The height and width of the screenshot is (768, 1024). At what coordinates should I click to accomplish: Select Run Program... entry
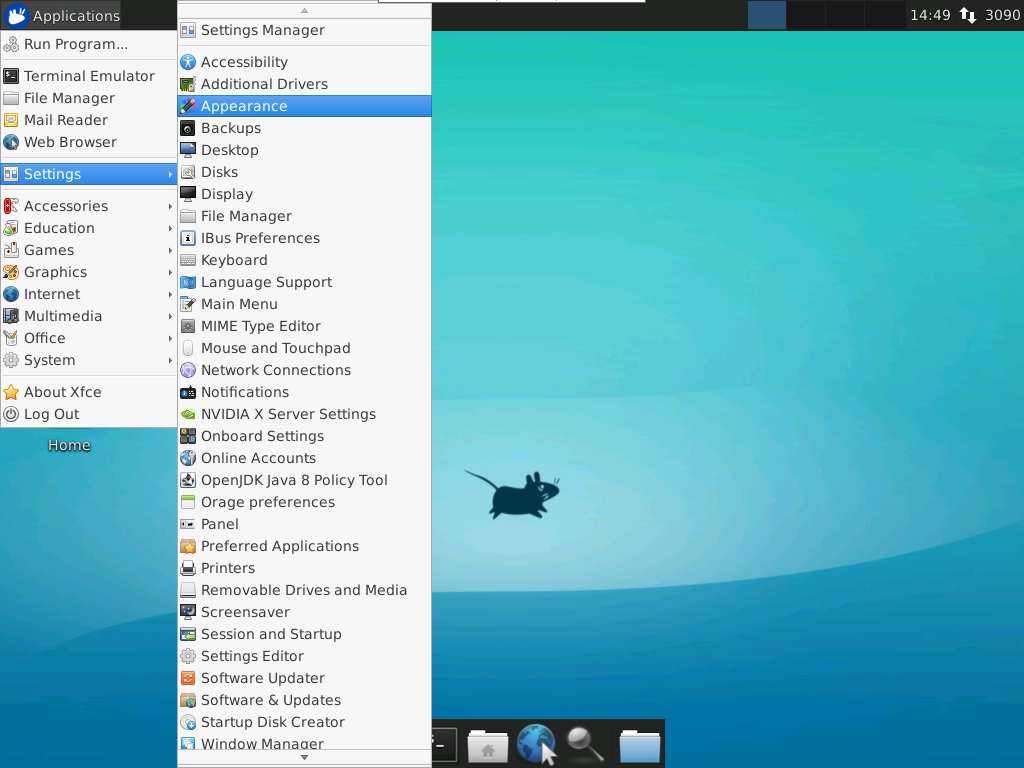coord(89,44)
